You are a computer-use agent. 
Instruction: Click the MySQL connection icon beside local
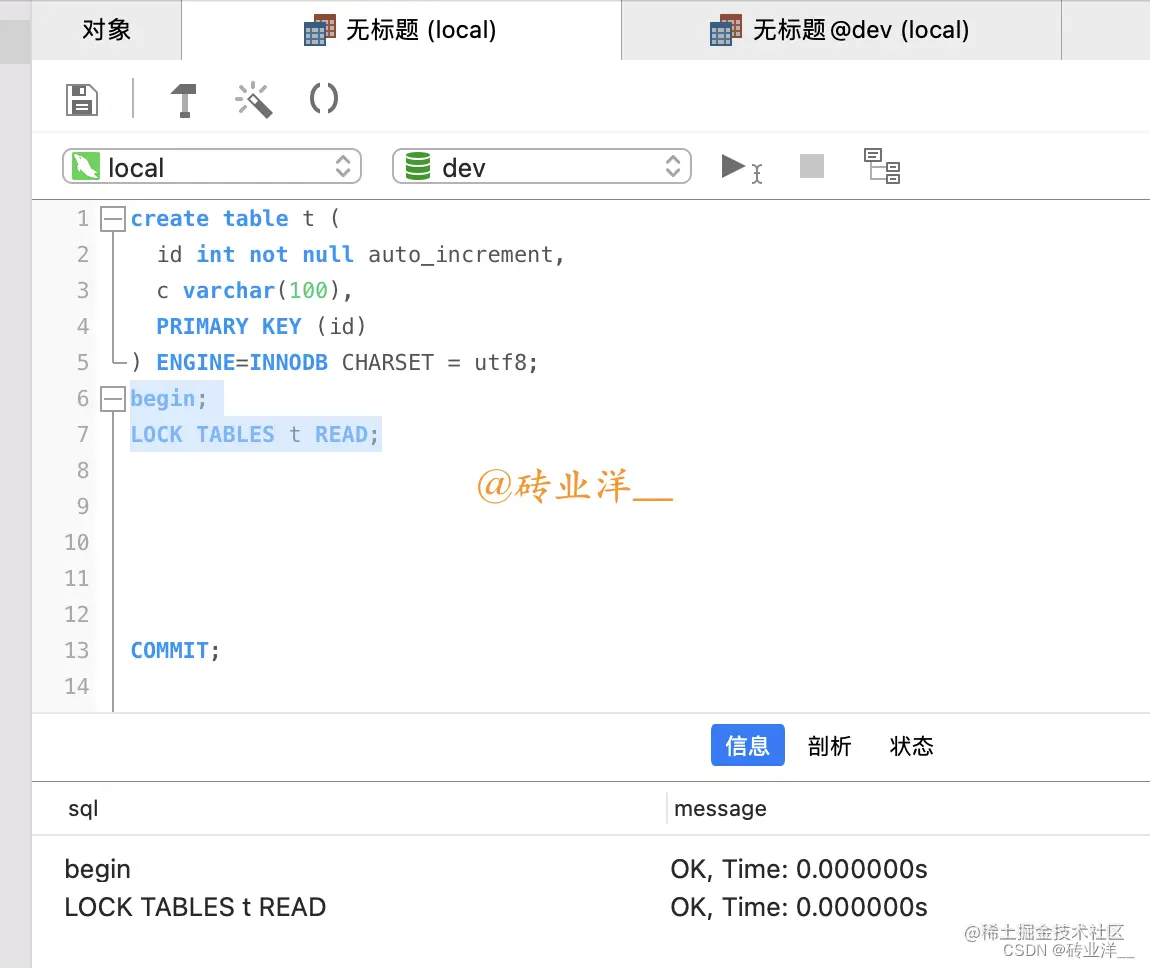pyautogui.click(x=86, y=166)
